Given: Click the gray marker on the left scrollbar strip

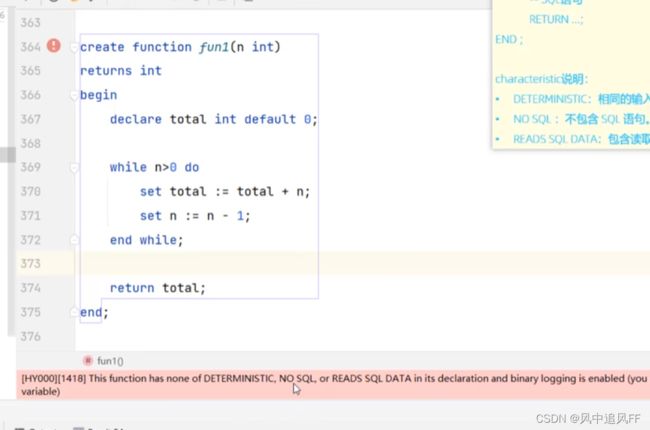Looking at the screenshot, I should click(x=7, y=155).
